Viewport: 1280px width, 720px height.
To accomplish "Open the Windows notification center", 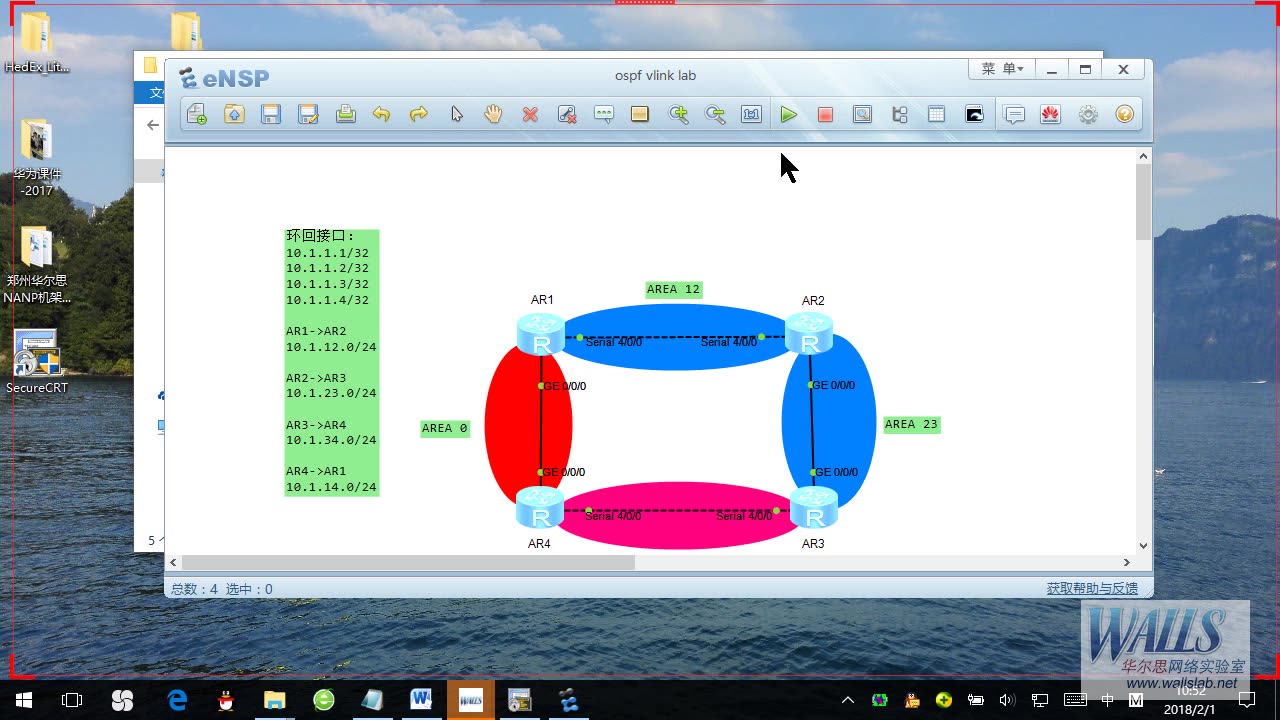I will point(1247,700).
